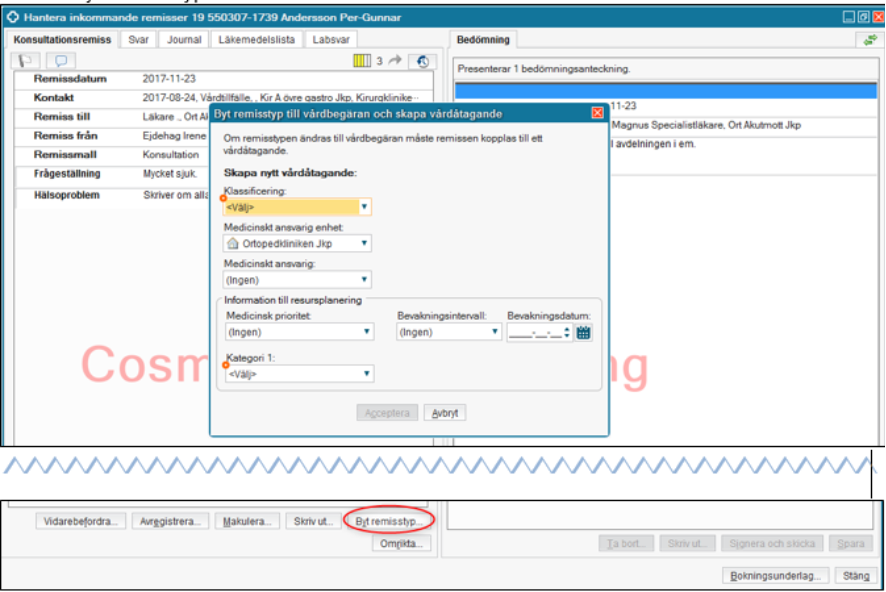This screenshot has width=886, height=592.
Task: Close the Byt remisstyp dialog with red X
Action: coord(597,114)
